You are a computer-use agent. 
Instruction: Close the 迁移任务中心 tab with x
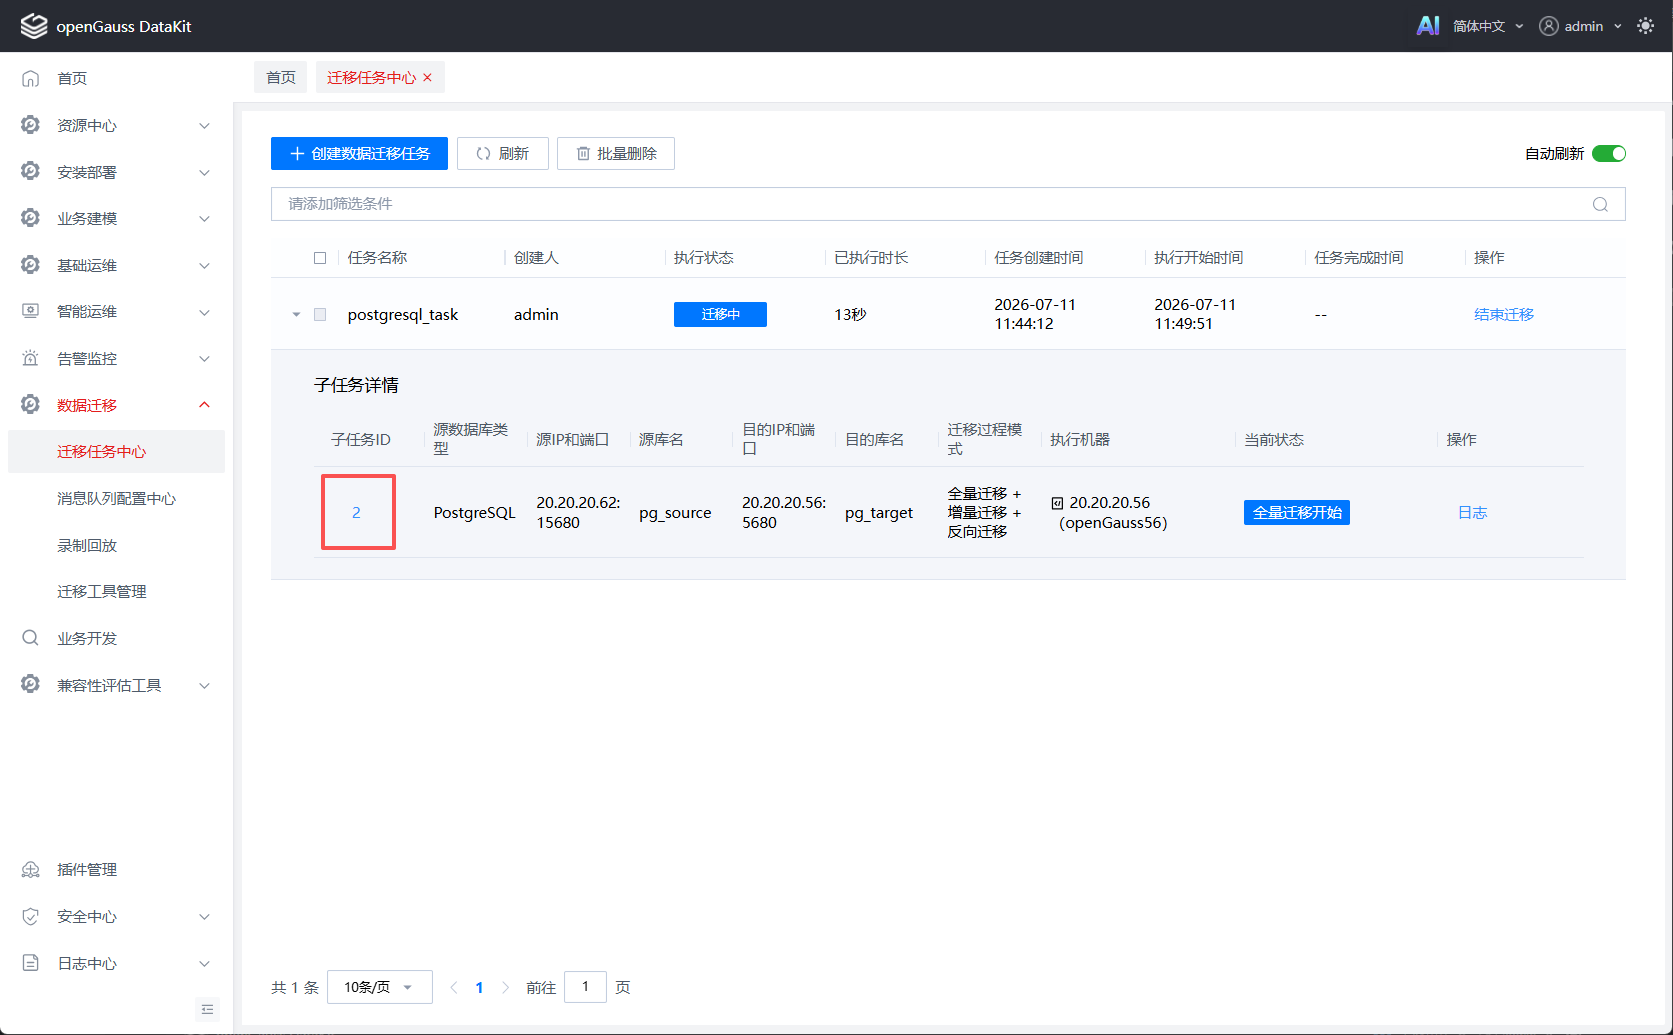428,78
